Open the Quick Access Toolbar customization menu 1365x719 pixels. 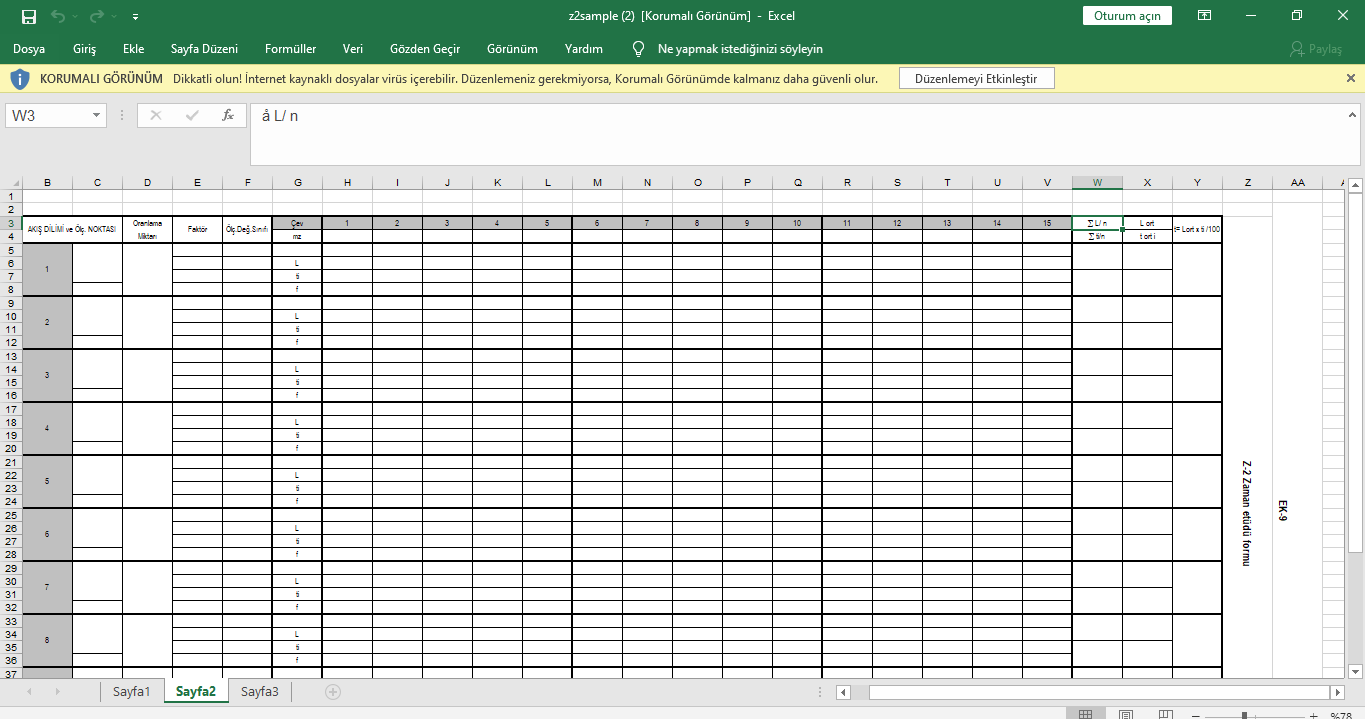[x=135, y=16]
